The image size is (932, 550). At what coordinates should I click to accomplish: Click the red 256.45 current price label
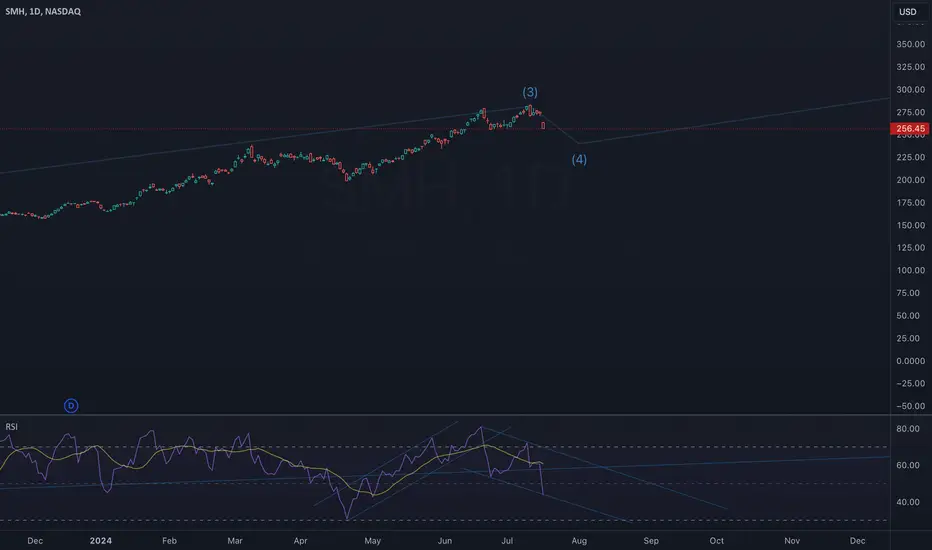click(910, 128)
